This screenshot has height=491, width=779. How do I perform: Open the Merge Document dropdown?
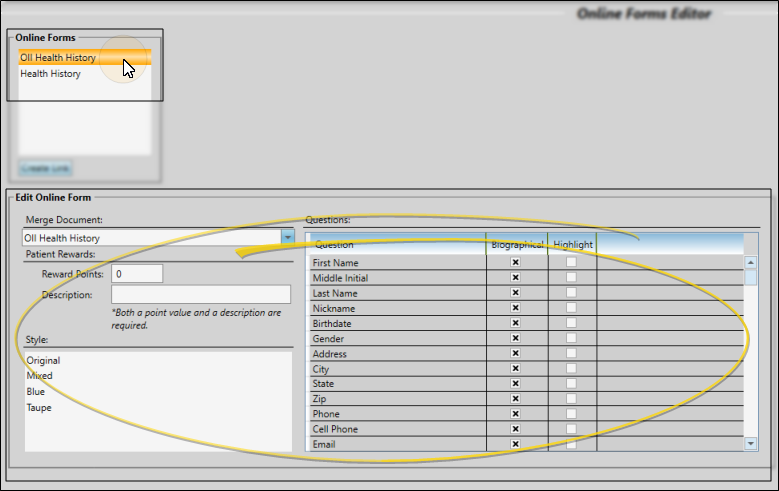pyautogui.click(x=288, y=238)
